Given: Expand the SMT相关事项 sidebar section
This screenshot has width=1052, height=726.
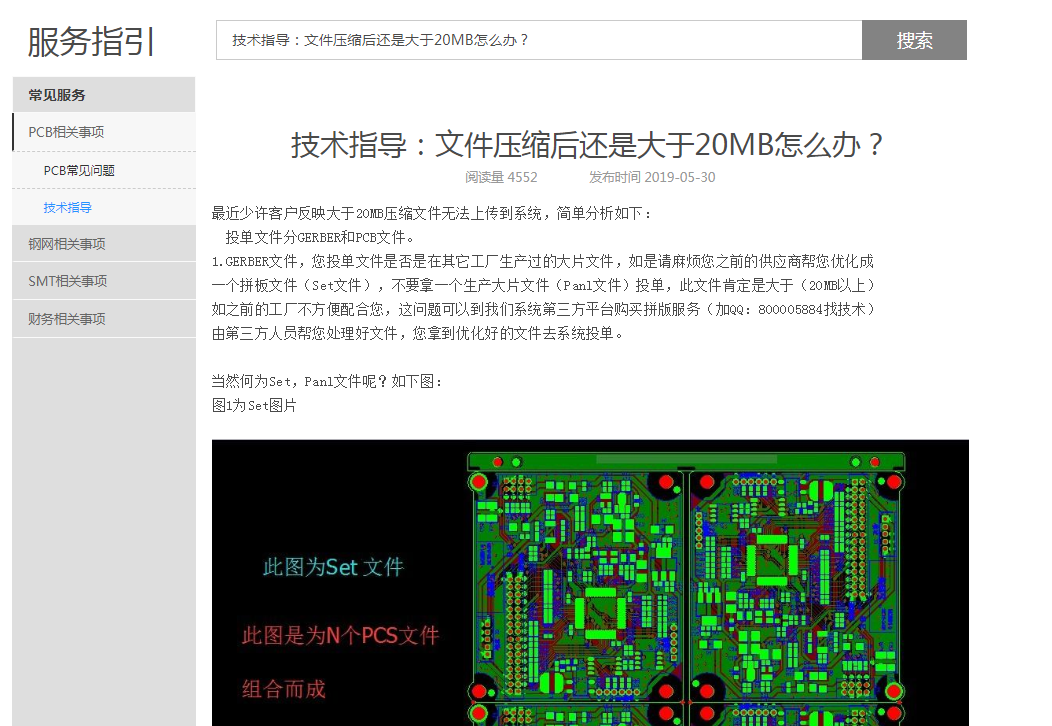Looking at the screenshot, I should (x=67, y=281).
